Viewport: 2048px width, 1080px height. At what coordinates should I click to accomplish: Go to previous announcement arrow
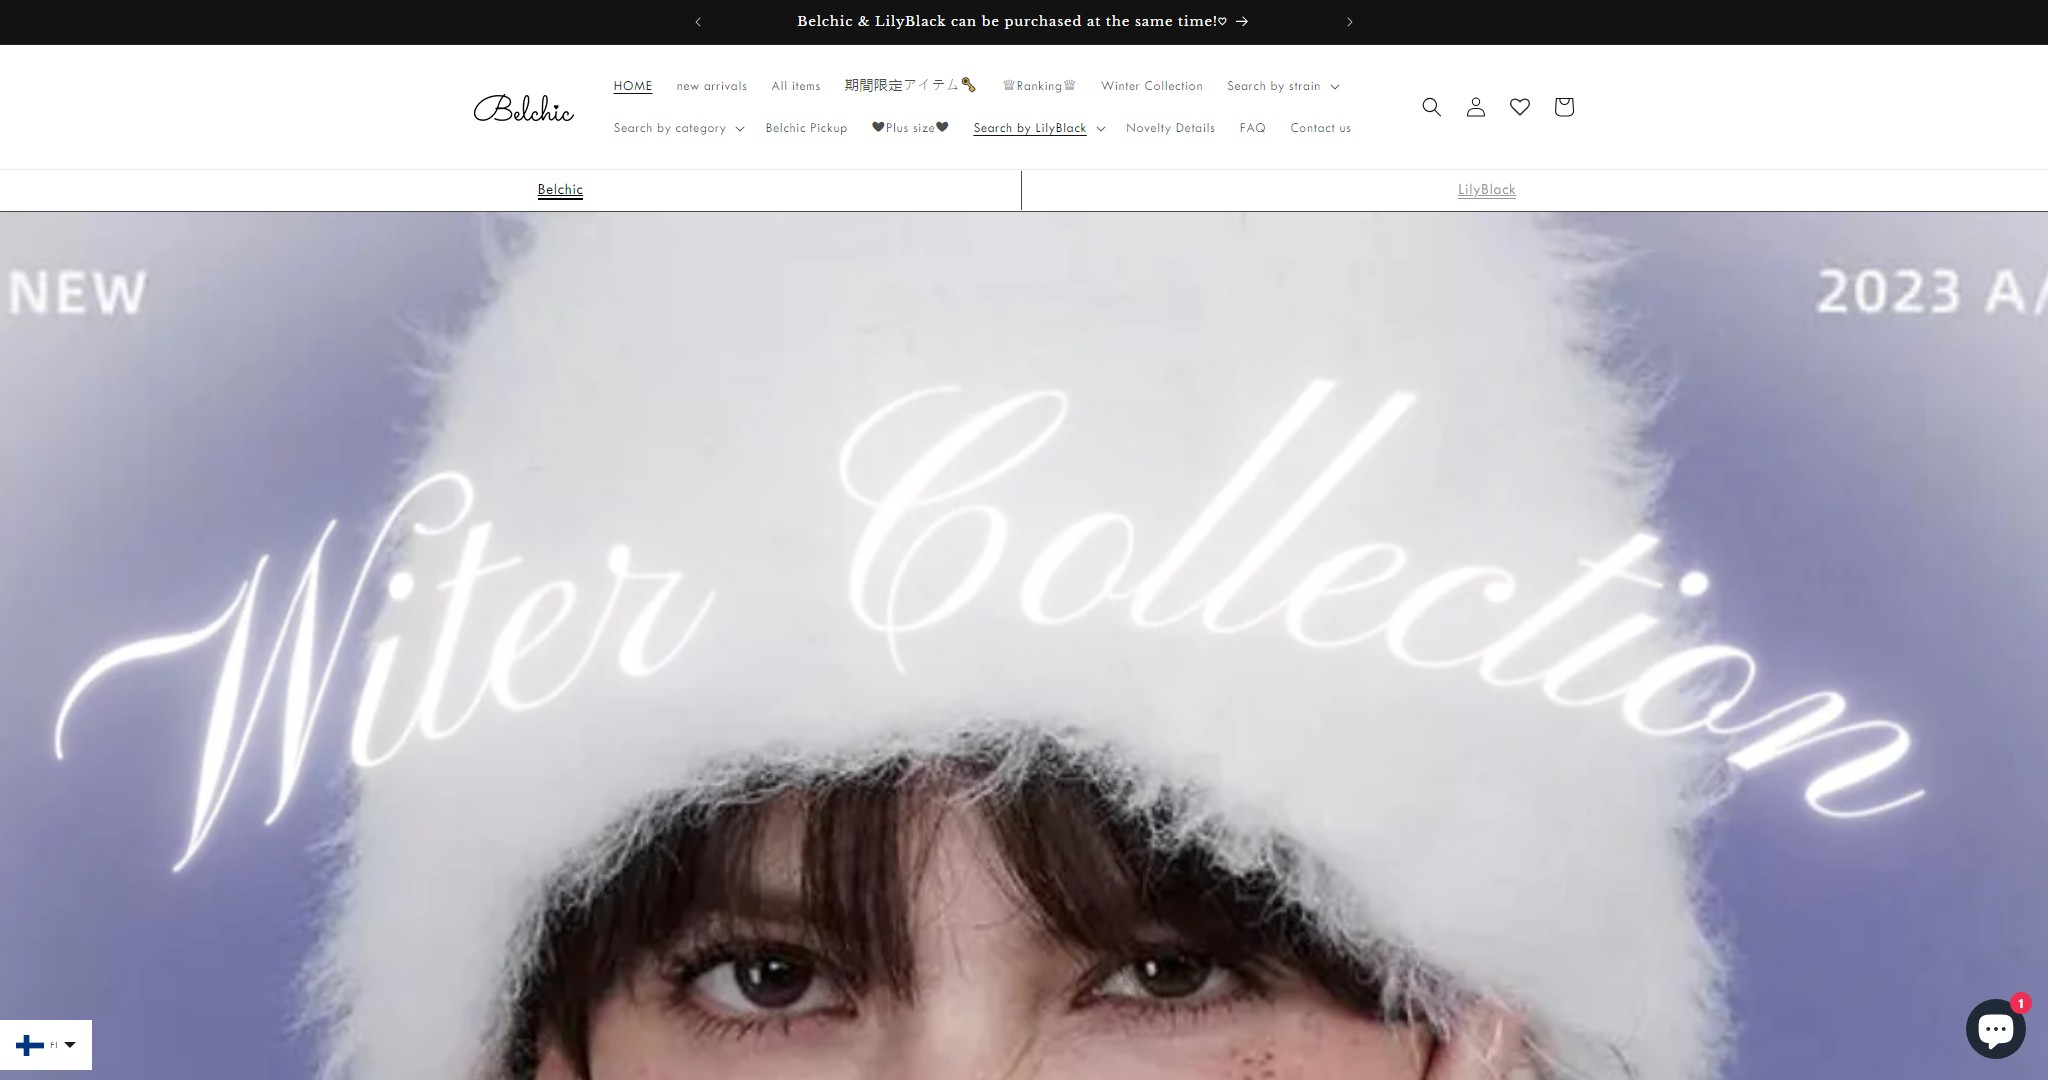click(x=698, y=22)
